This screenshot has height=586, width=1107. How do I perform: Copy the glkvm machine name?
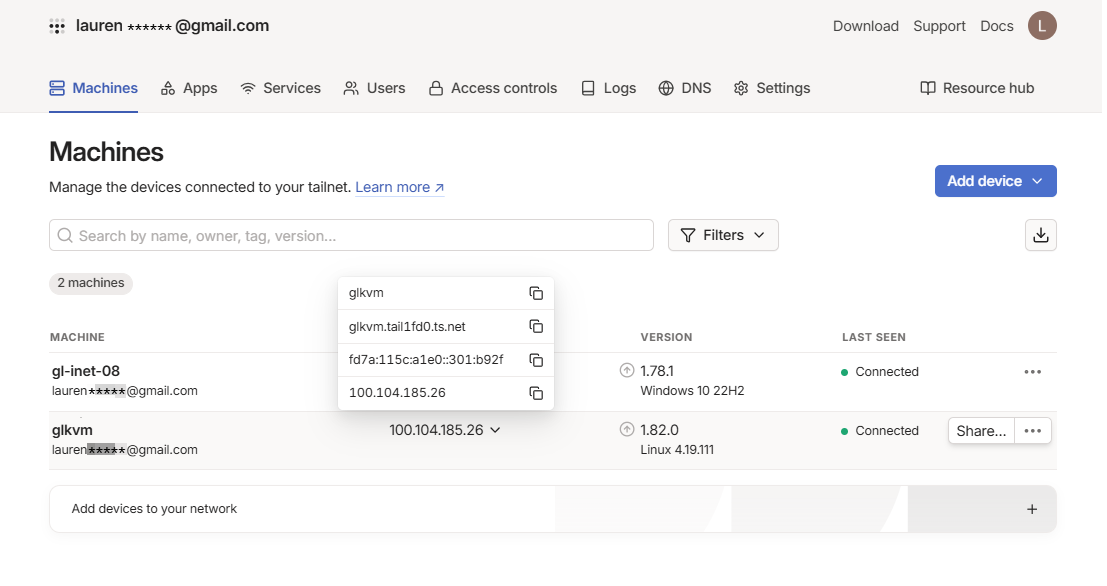tap(536, 293)
